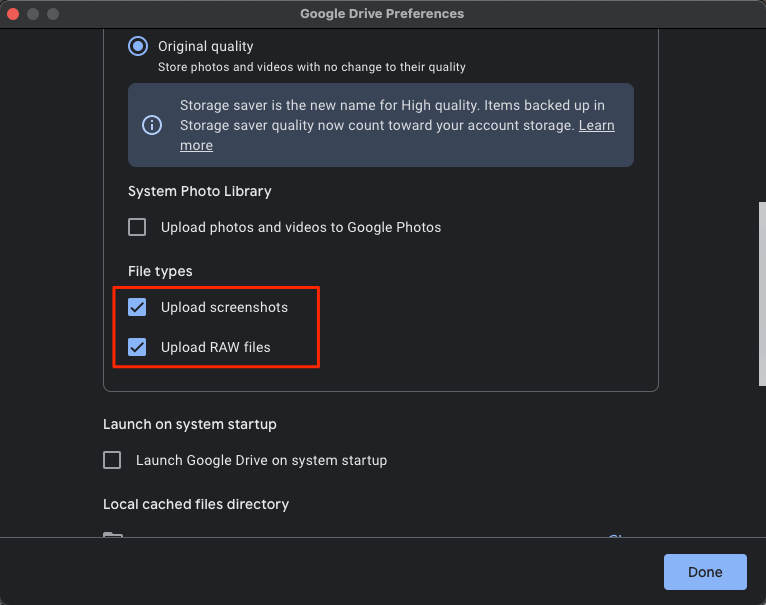This screenshot has height=605, width=766.
Task: Click the vertical scrollbar thumb in preferences
Action: coord(762,294)
